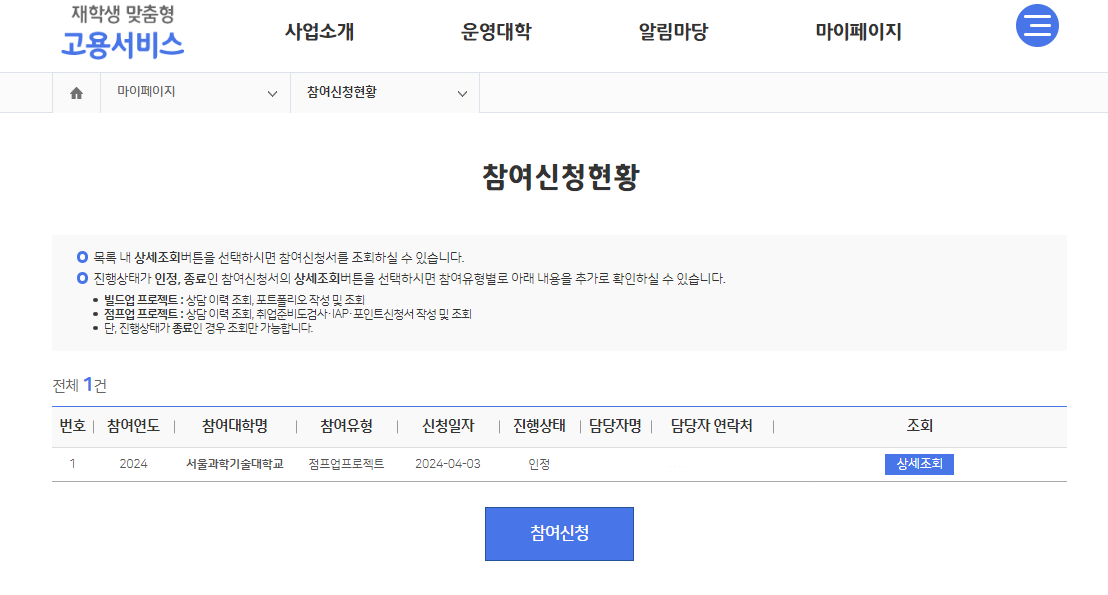Click the 상세조회 button in the table
This screenshot has width=1108, height=595.
pyautogui.click(x=919, y=464)
